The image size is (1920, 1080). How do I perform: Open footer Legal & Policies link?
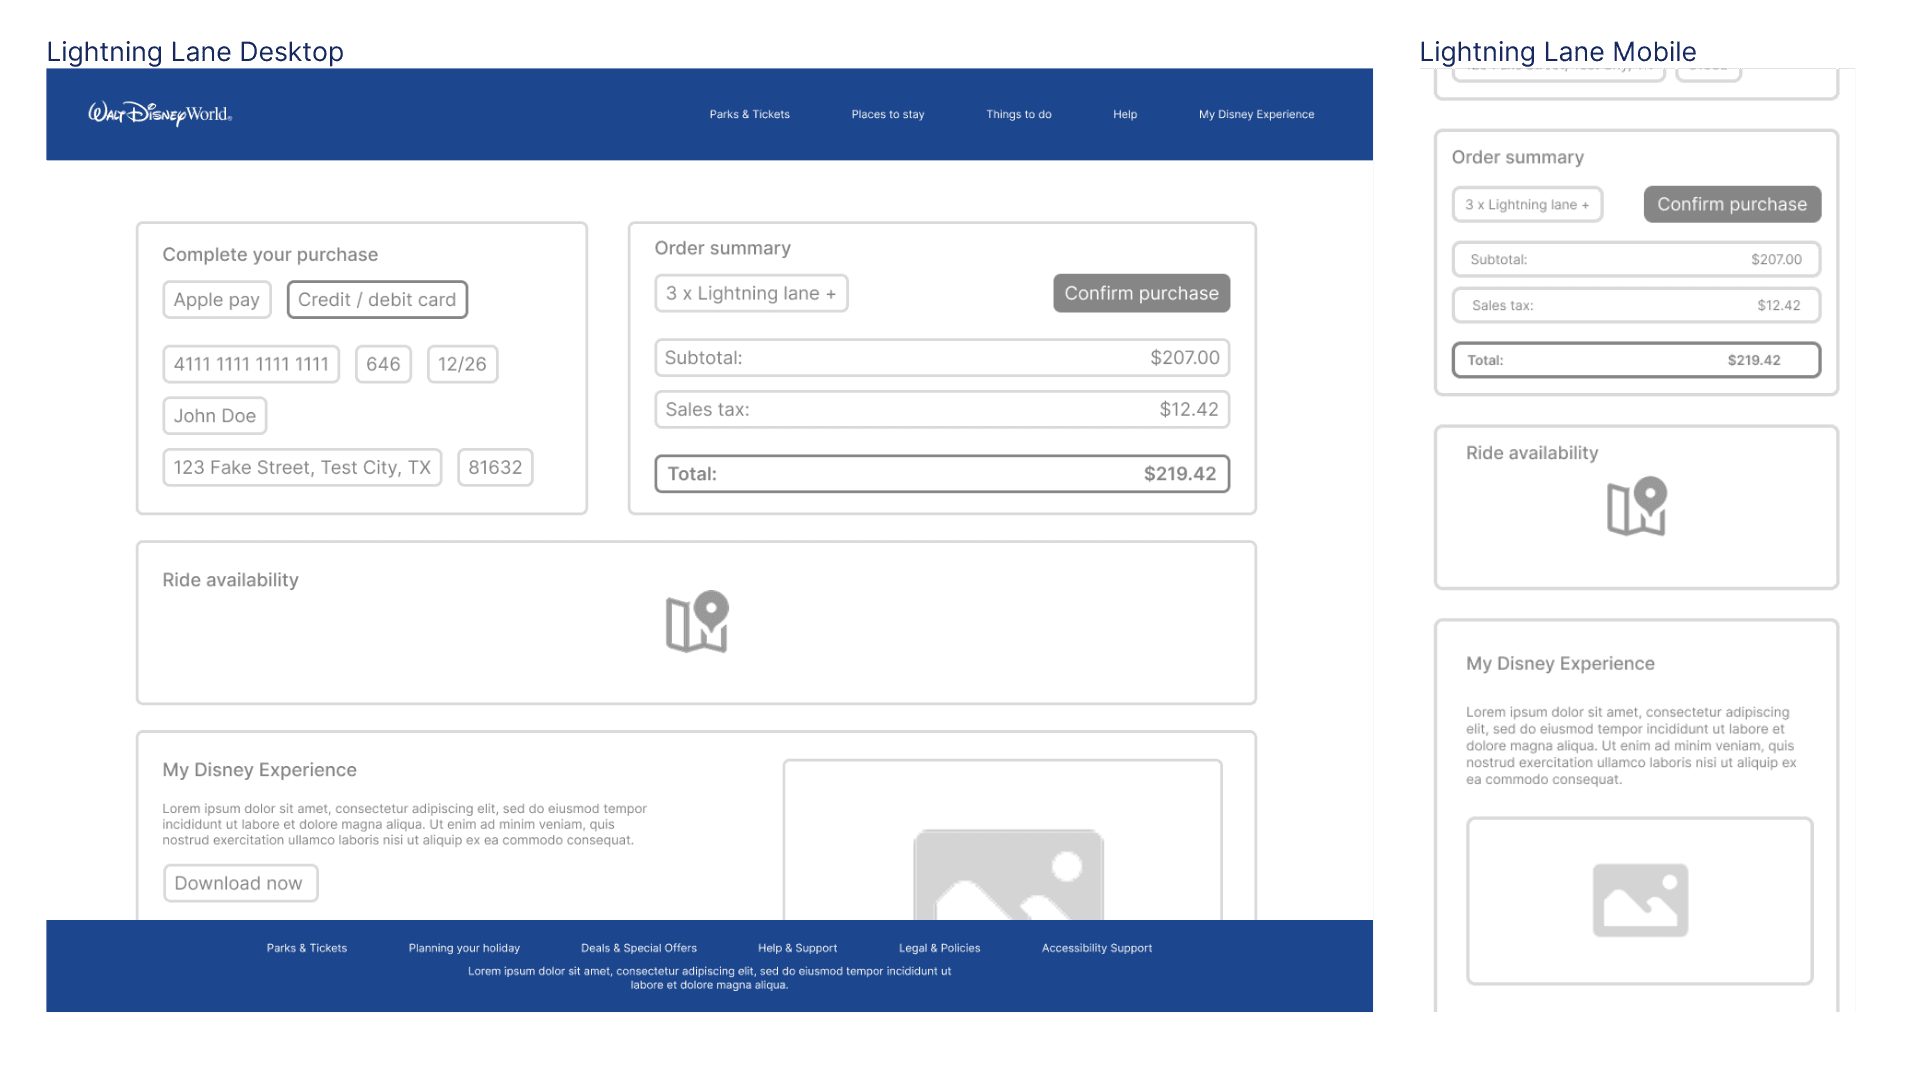tap(939, 948)
